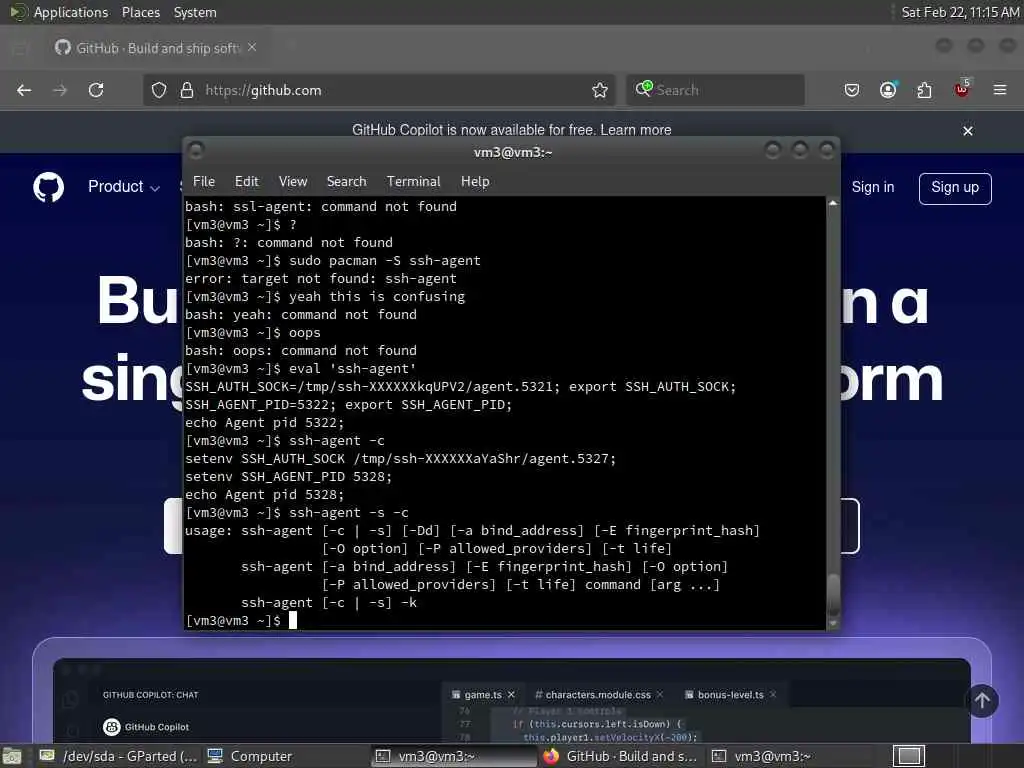Viewport: 1024px width, 768px height.
Task: Open Firefox extensions puzzle icon
Action: pyautogui.click(x=925, y=90)
